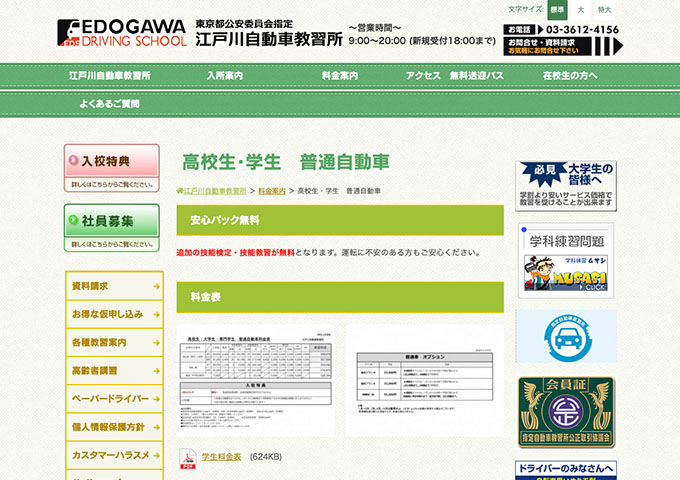Open the お得な仮申し込み sidebar link
Screen dimensions: 680x480
pos(114,314)
